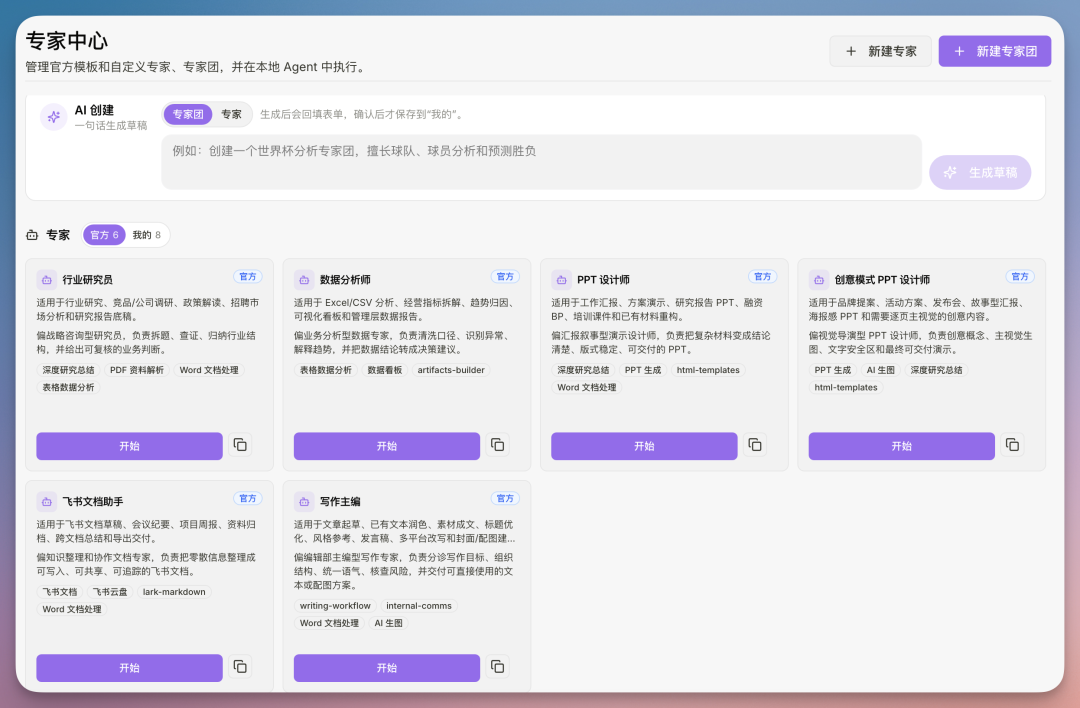Click the robot avatar icon of 飞书文档助手

coord(46,501)
